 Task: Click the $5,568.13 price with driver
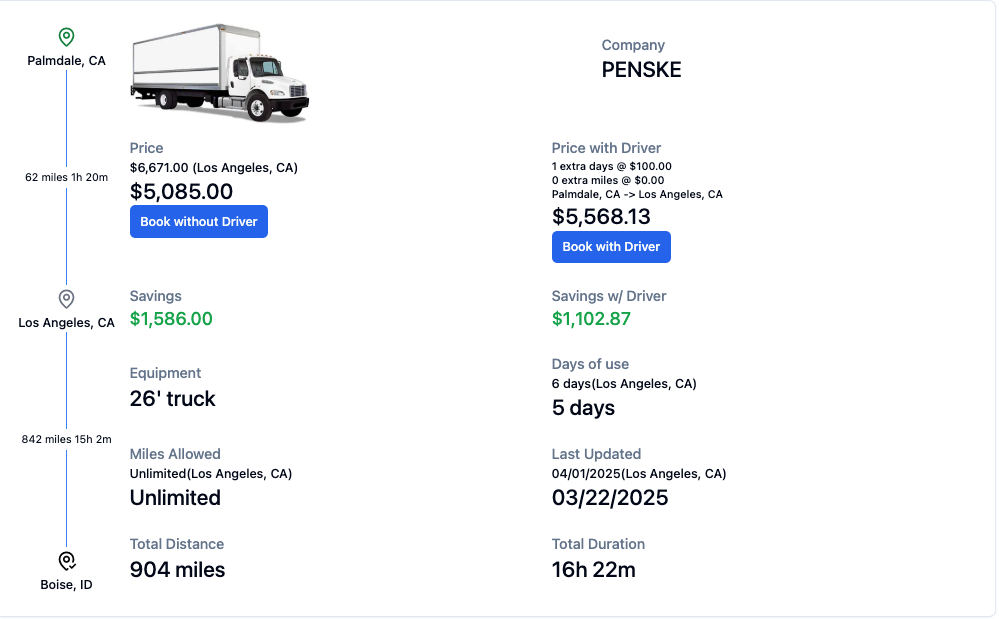[601, 217]
